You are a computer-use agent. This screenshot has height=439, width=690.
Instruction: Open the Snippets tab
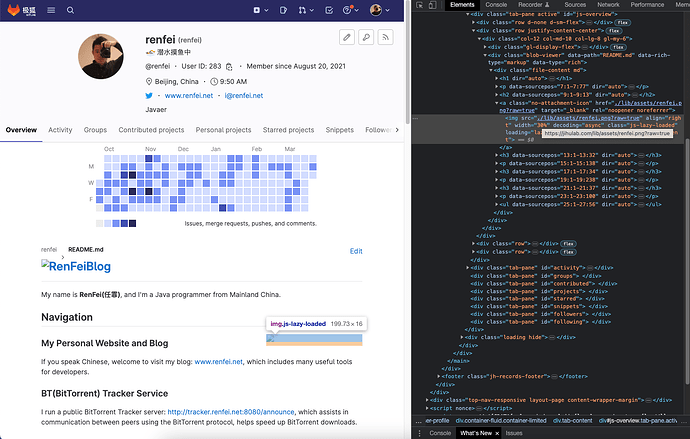point(340,130)
